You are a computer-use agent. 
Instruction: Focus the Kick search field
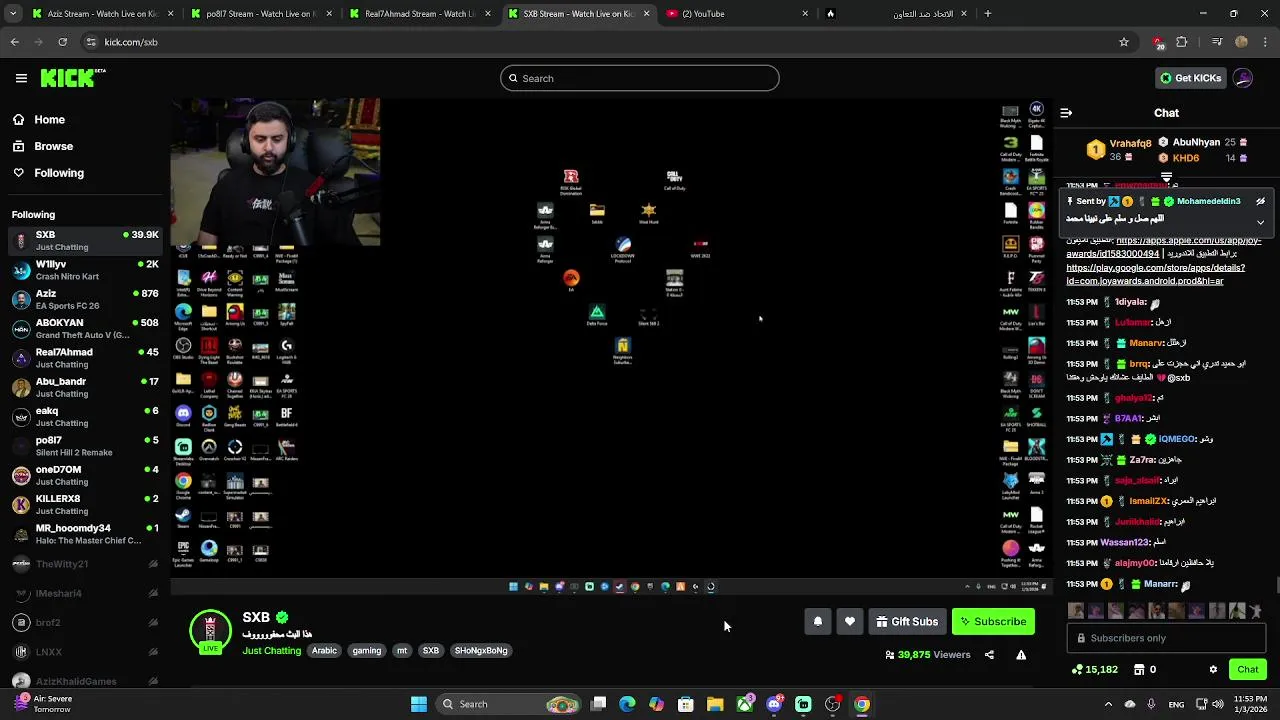pos(640,78)
